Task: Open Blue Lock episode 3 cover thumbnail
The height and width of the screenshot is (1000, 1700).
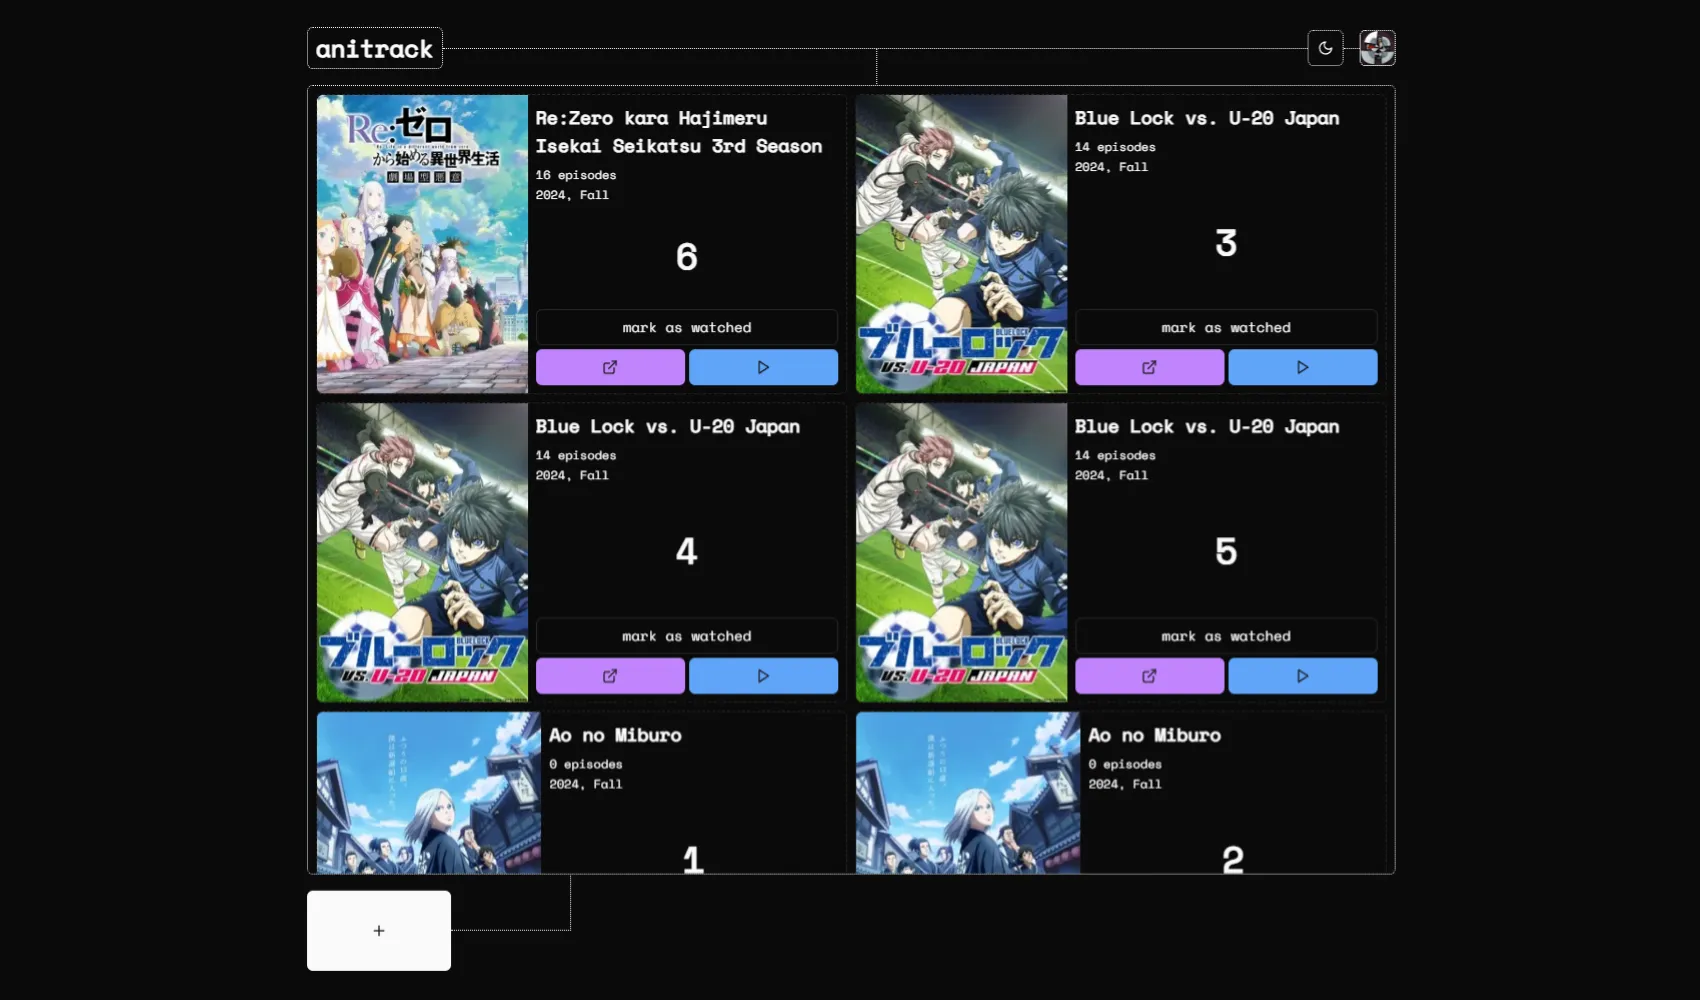Action: pos(961,244)
